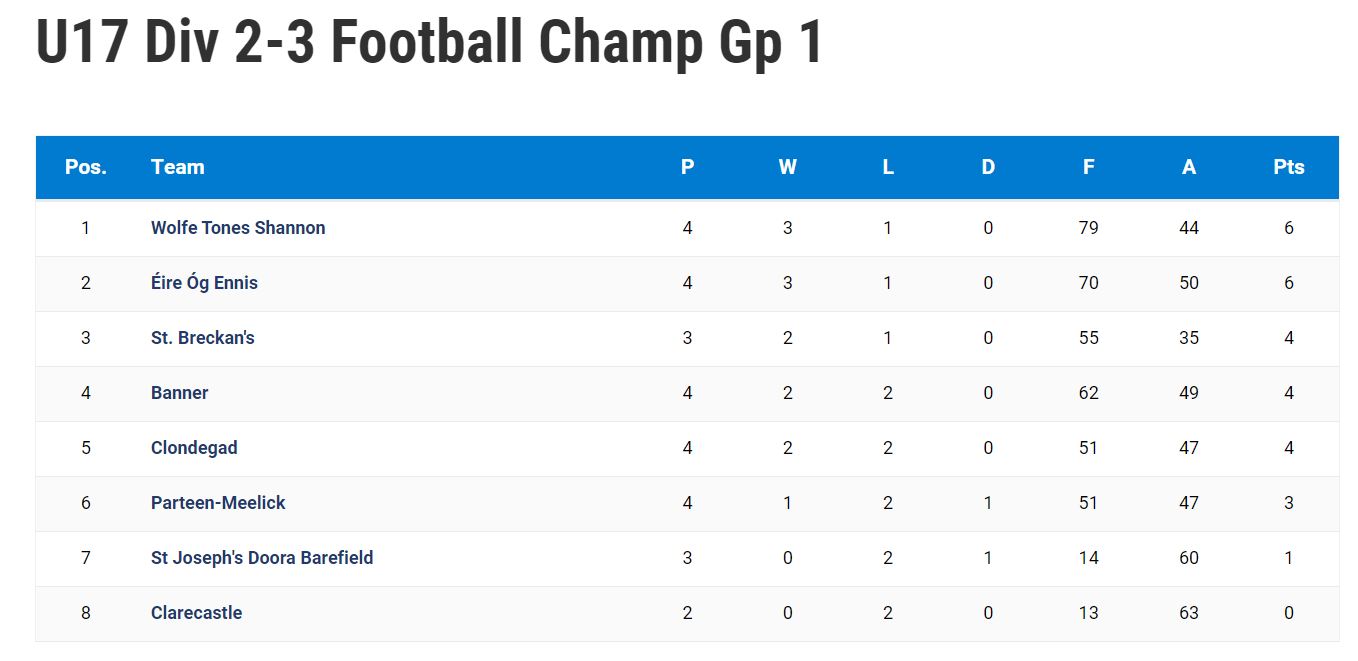1358x661 pixels.
Task: Click the L (losses) column header
Action: tap(888, 167)
